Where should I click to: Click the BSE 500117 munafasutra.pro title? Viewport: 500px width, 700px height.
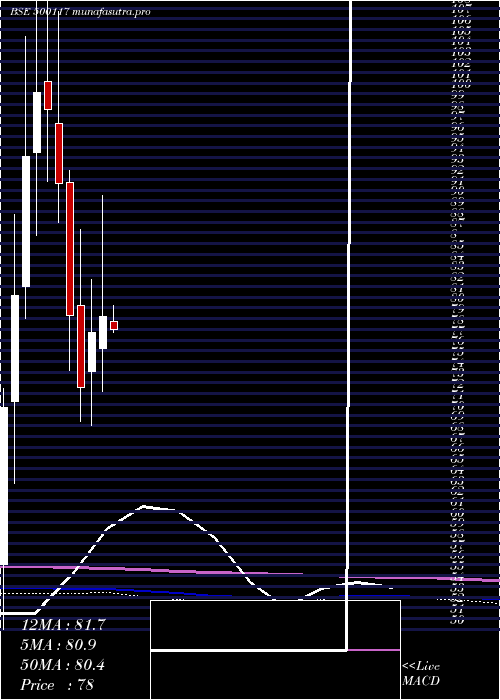coord(80,12)
